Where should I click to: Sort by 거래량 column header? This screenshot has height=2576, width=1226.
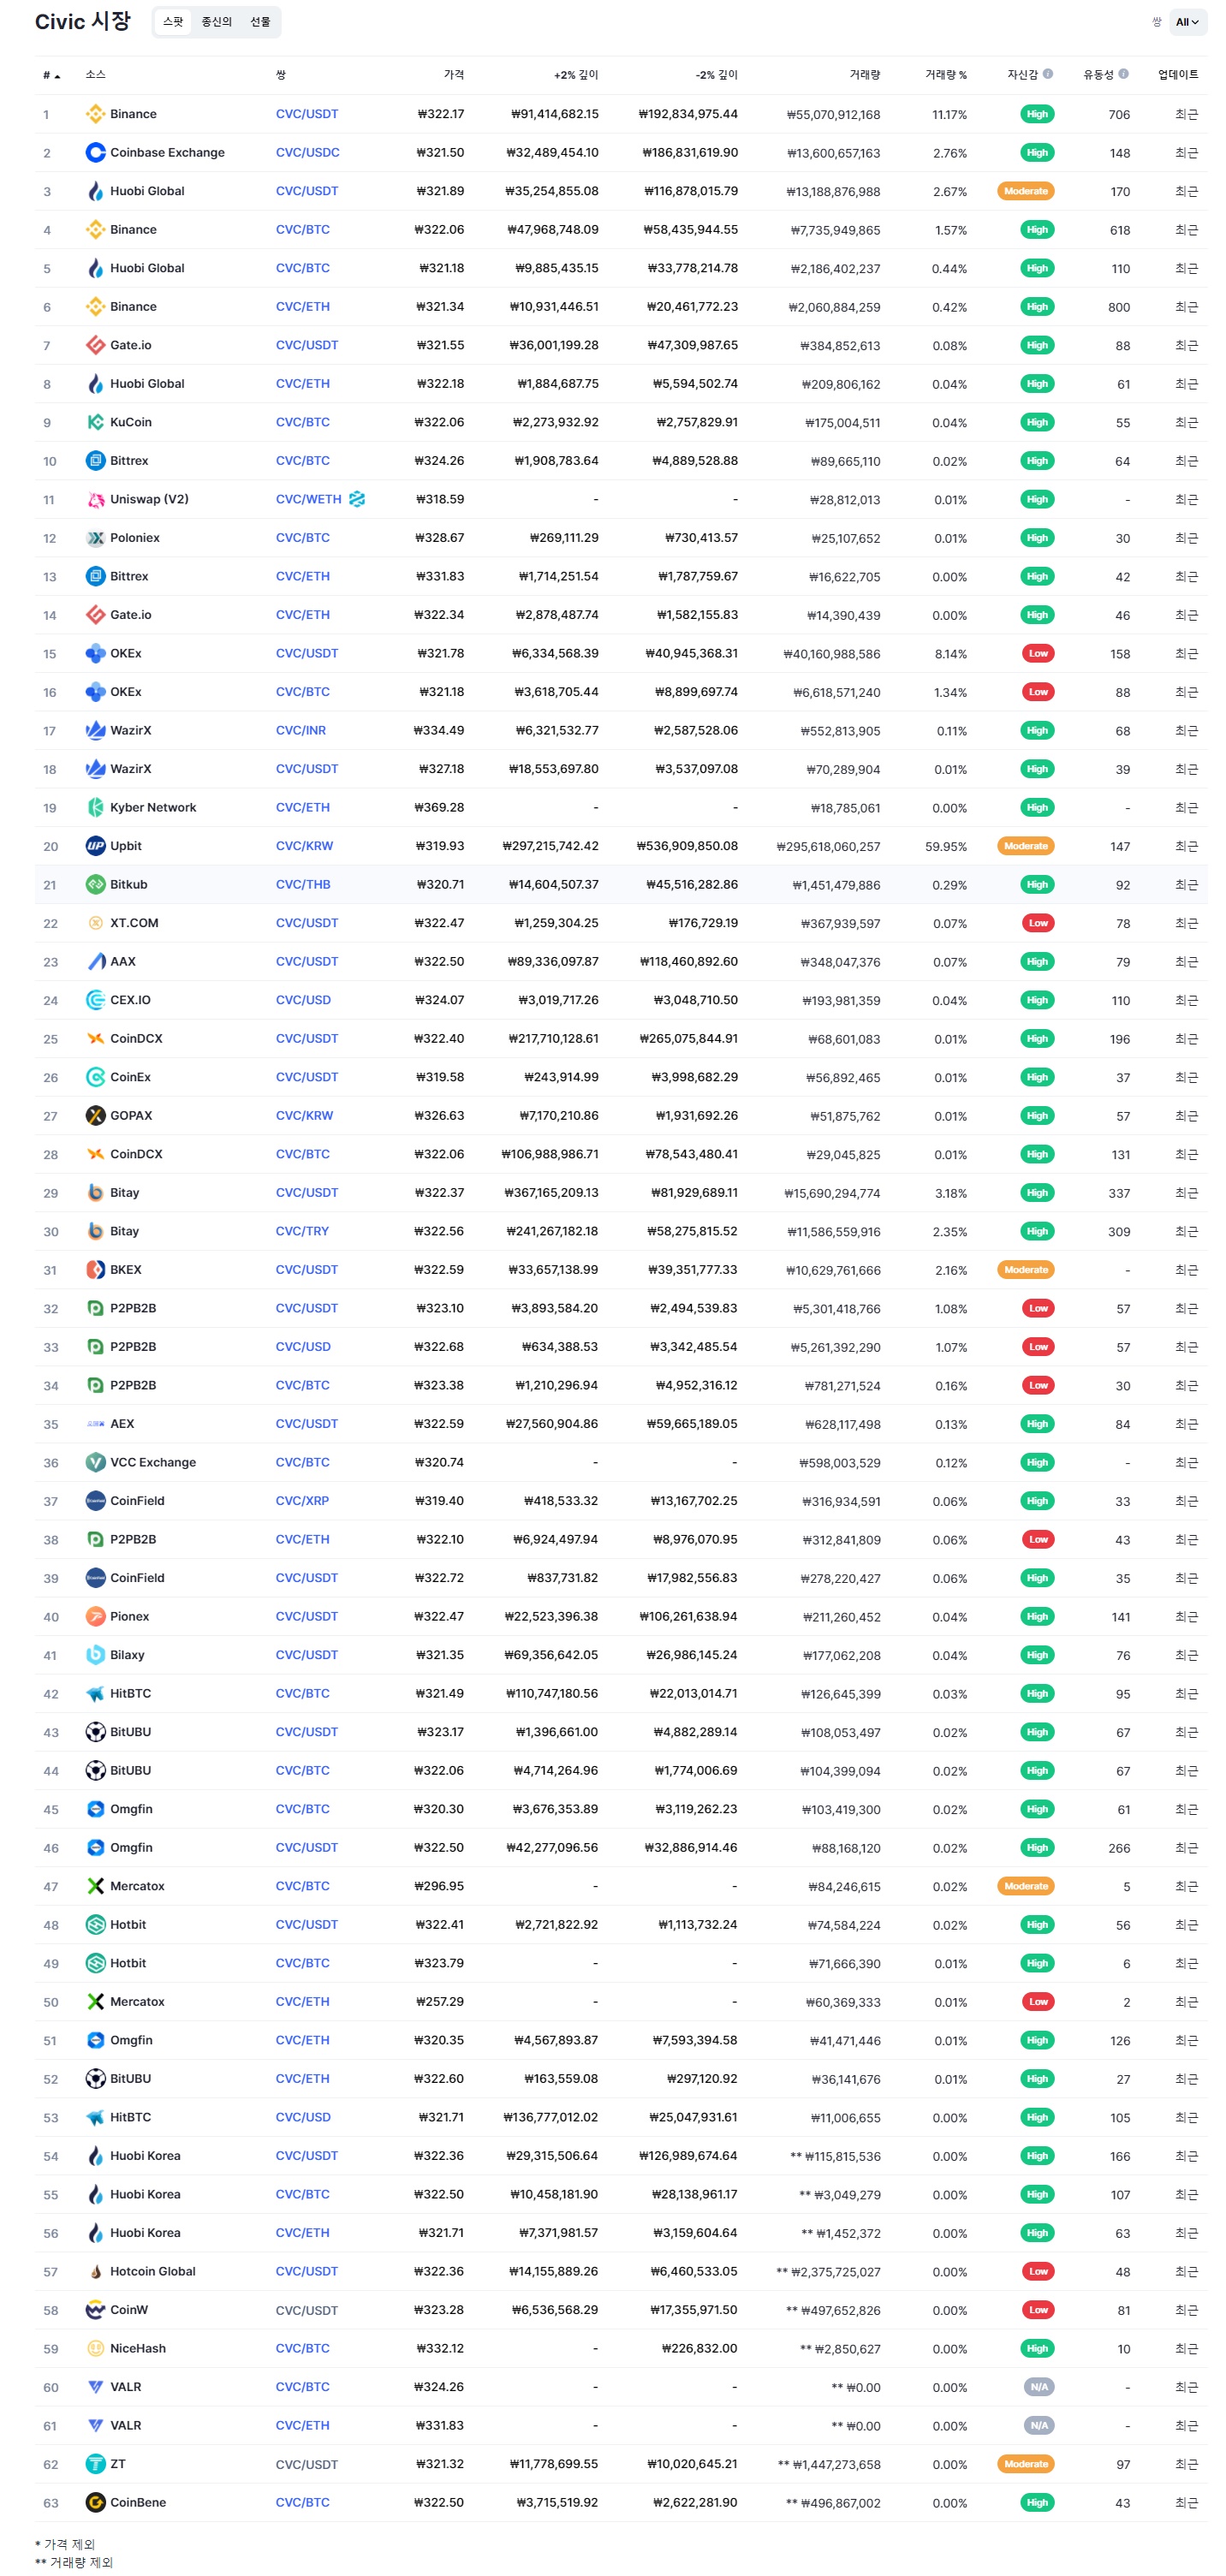pos(864,75)
